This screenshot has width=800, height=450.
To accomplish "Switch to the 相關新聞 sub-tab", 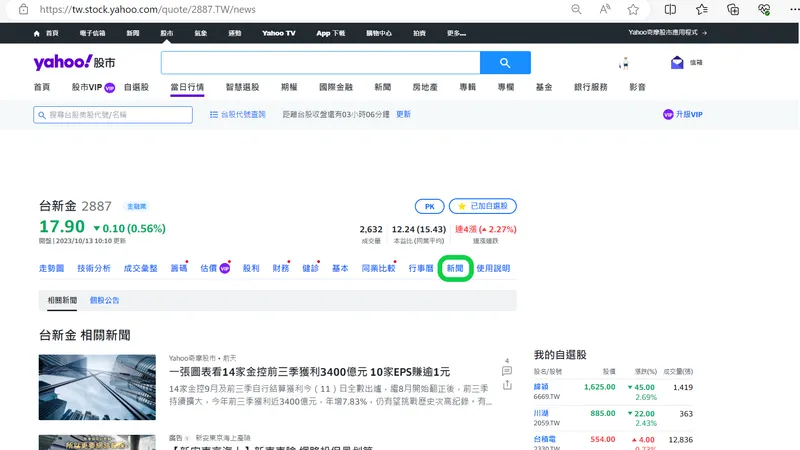I will pyautogui.click(x=62, y=300).
